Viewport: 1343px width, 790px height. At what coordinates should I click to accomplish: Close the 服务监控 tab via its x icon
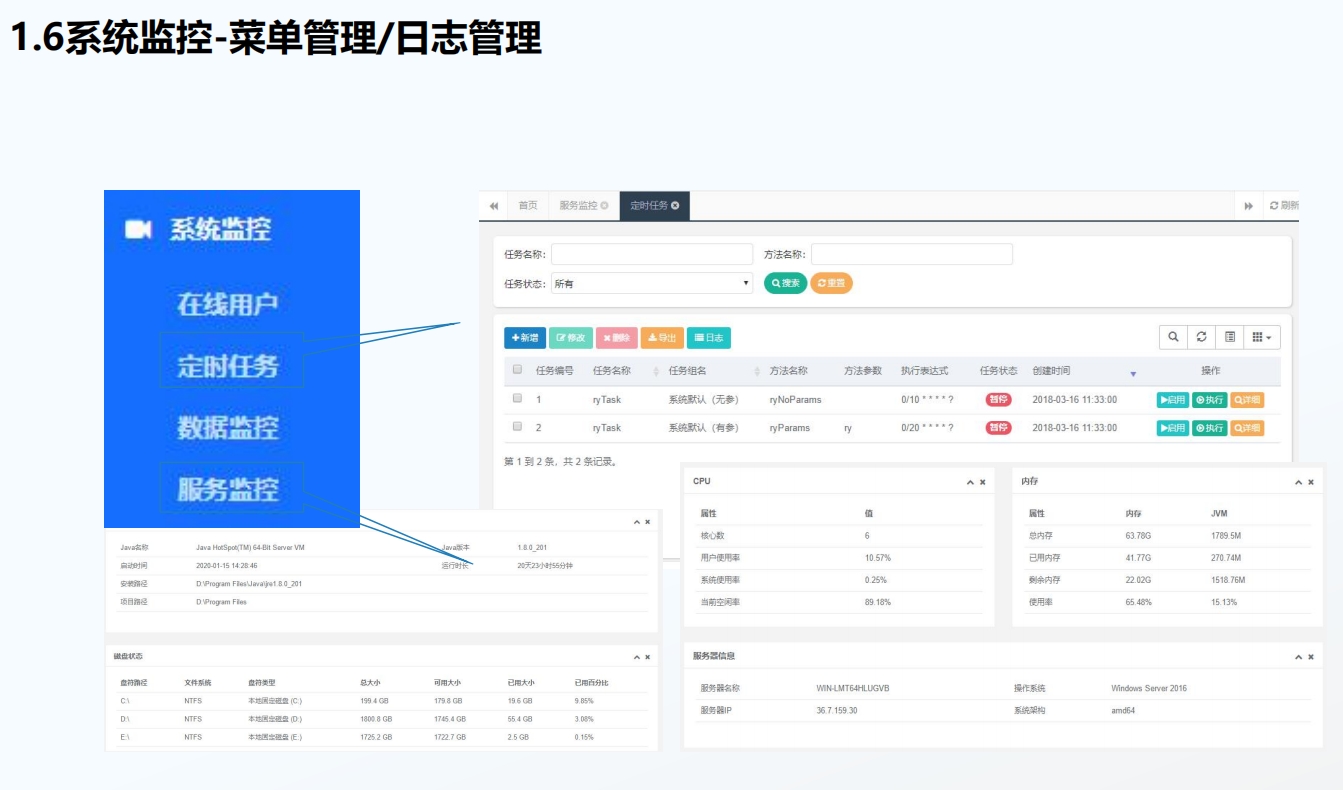click(604, 206)
